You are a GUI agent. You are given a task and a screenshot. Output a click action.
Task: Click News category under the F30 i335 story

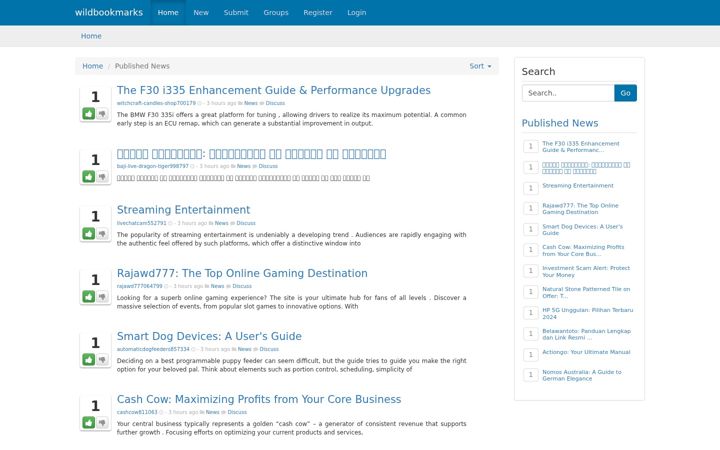pyautogui.click(x=251, y=103)
